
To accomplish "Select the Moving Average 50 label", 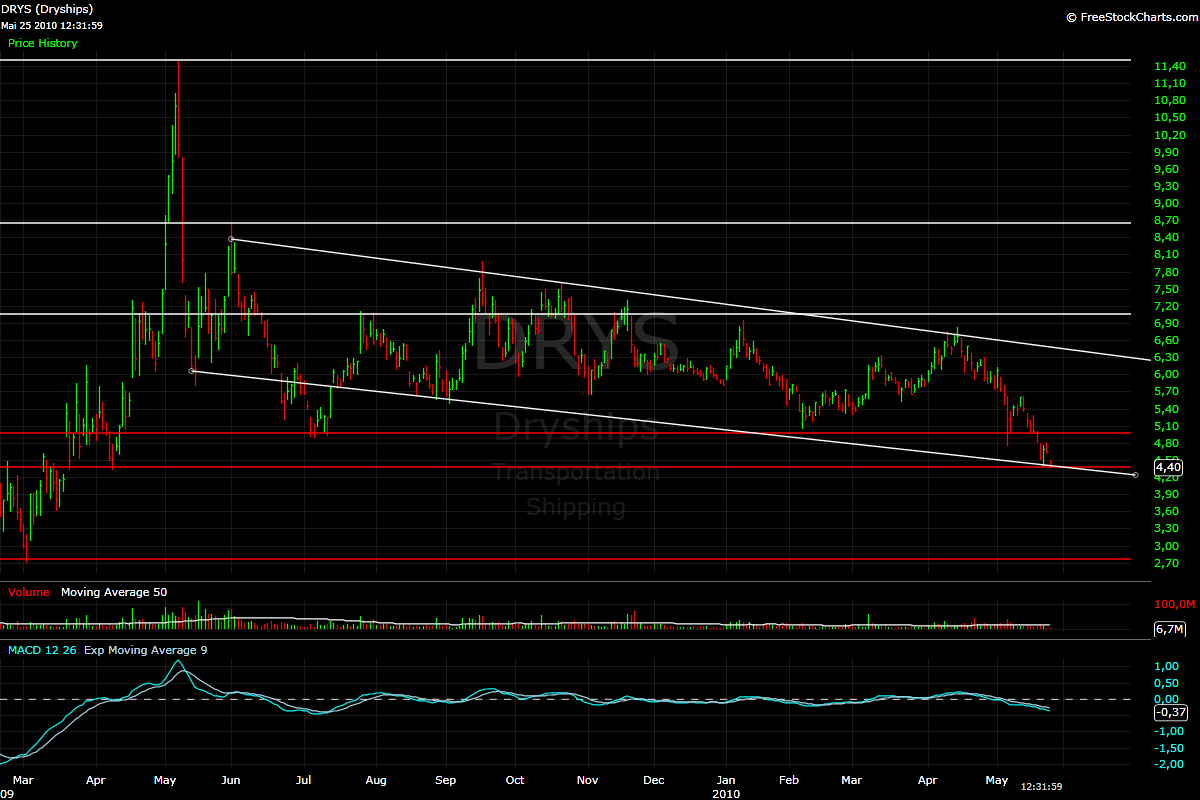I will 114,592.
